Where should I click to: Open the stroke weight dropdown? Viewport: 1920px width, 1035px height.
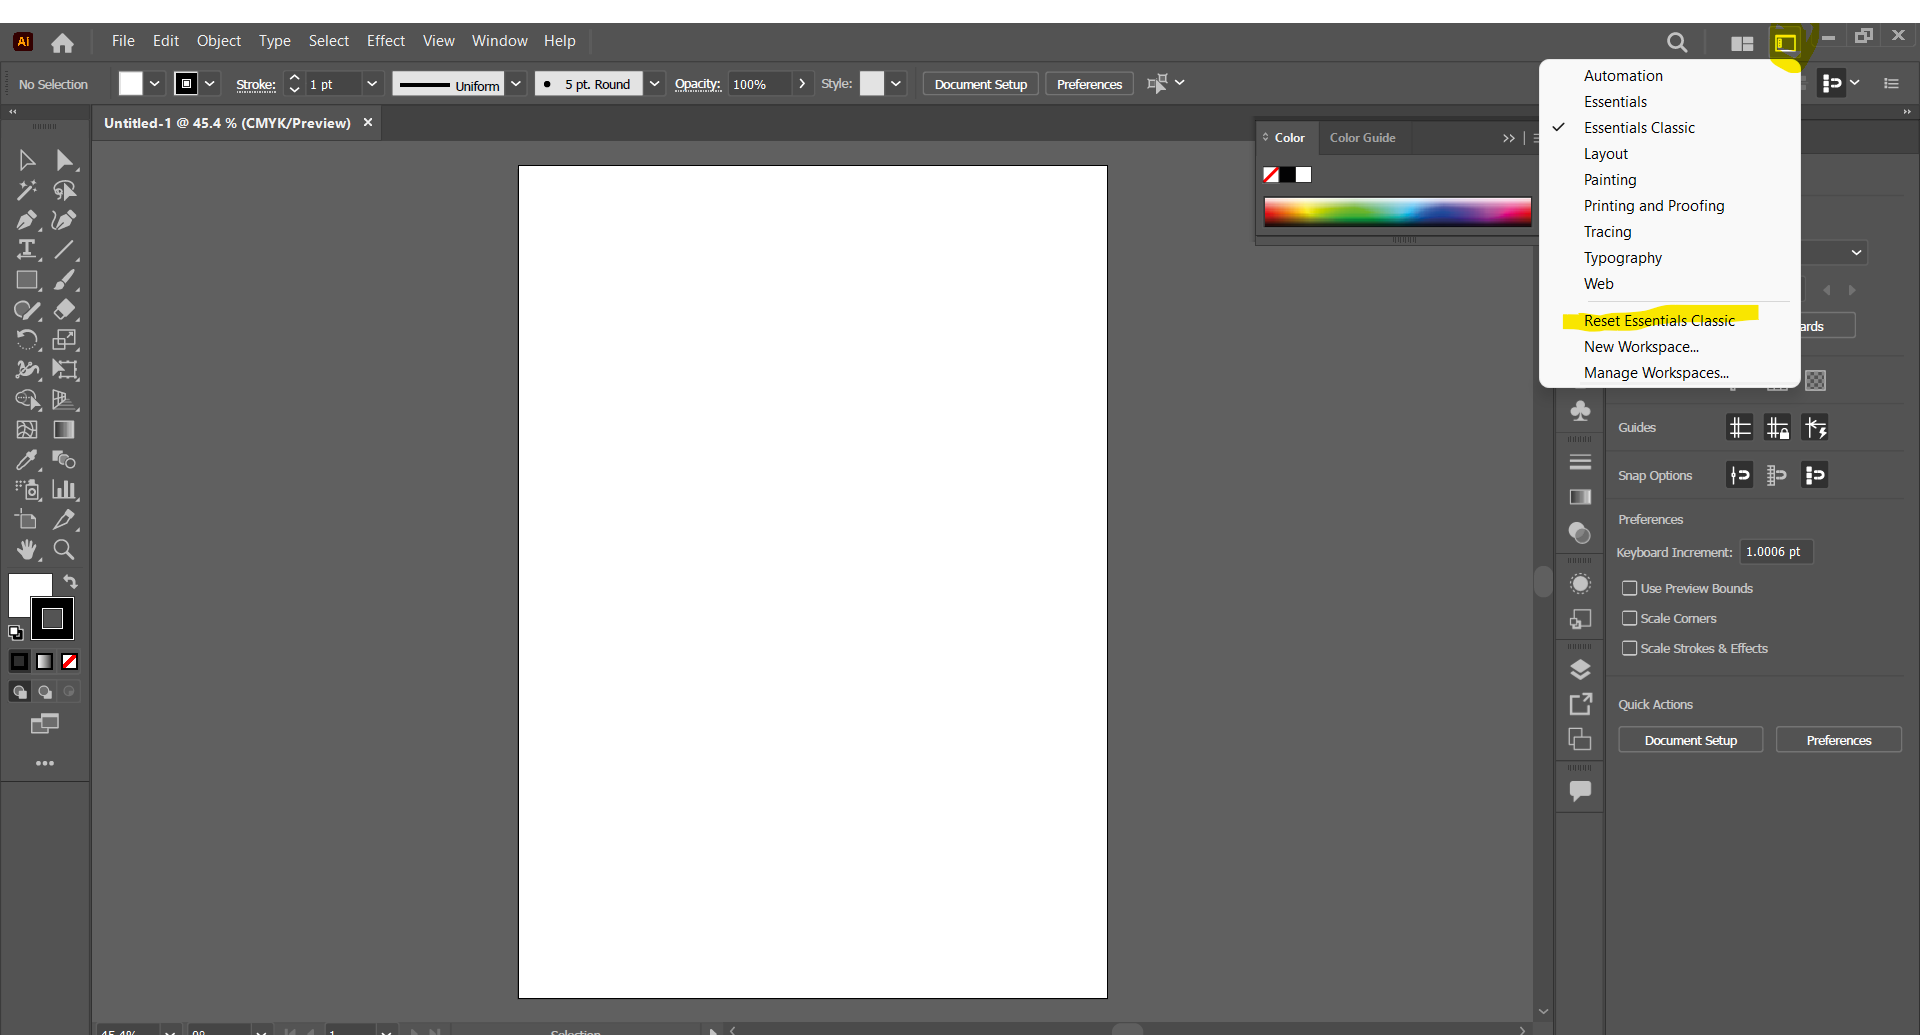pos(372,84)
